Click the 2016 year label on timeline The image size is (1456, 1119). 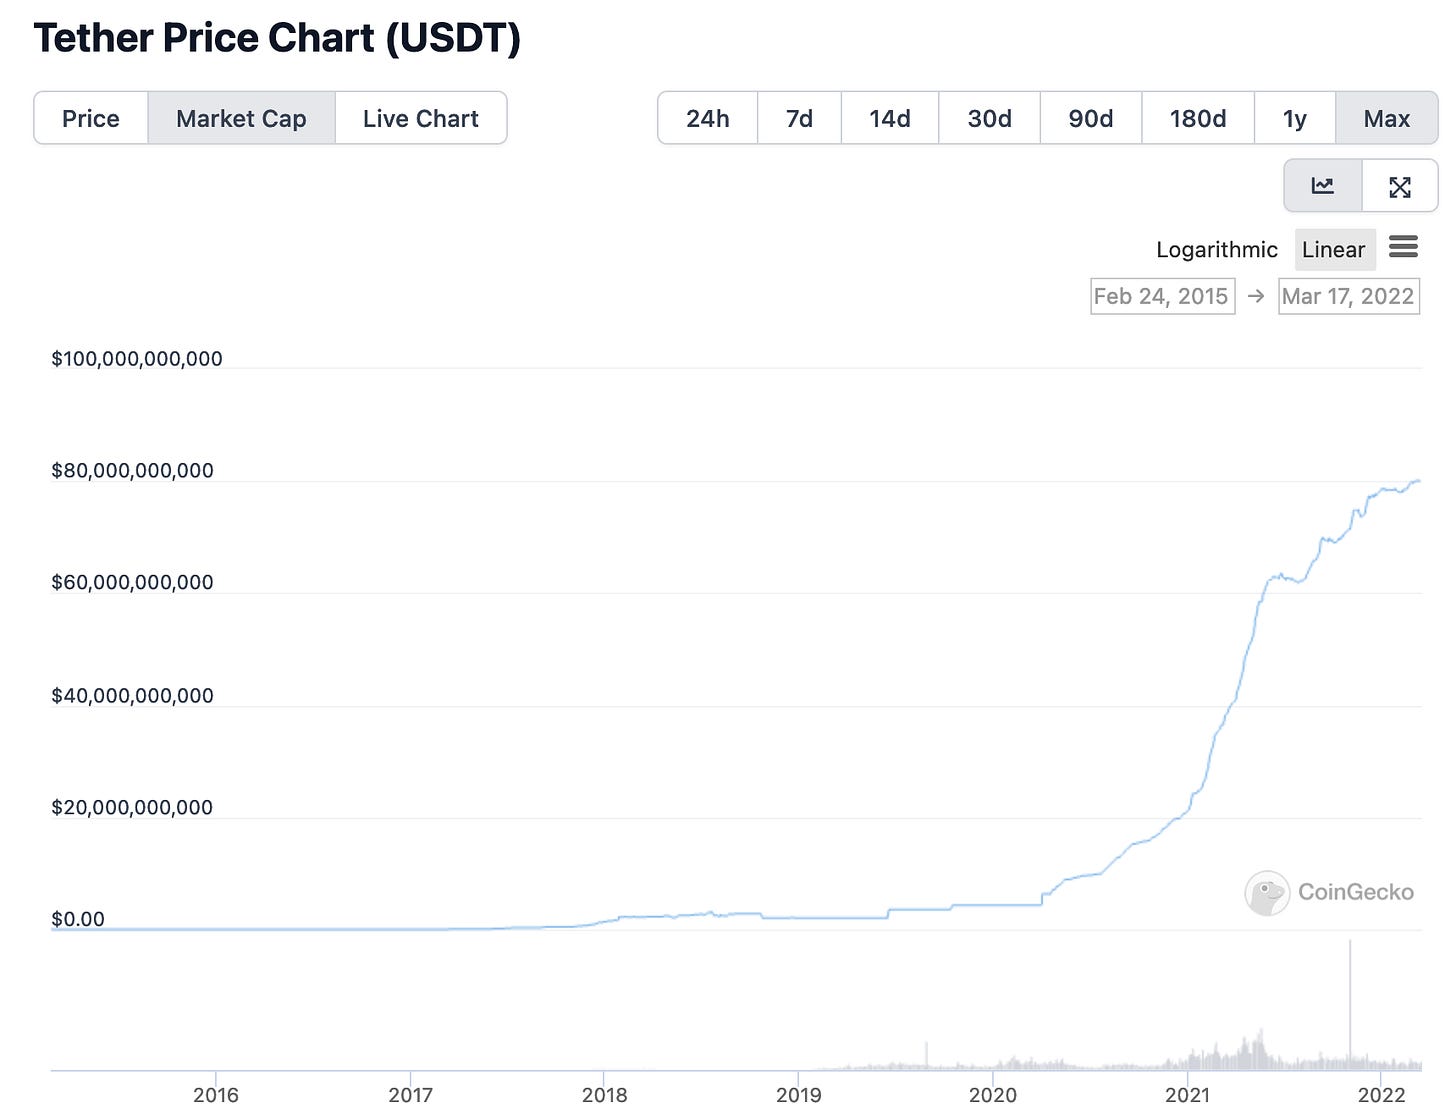[x=216, y=1095]
